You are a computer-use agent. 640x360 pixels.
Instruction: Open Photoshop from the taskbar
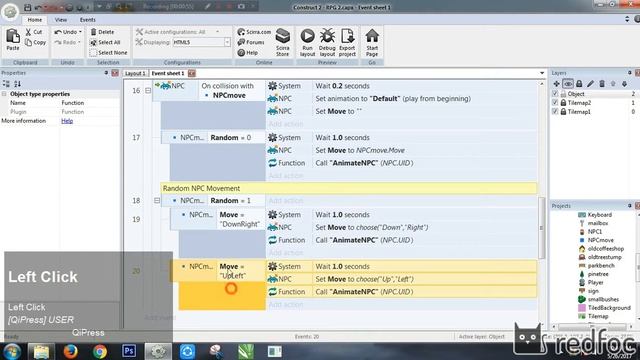129,351
